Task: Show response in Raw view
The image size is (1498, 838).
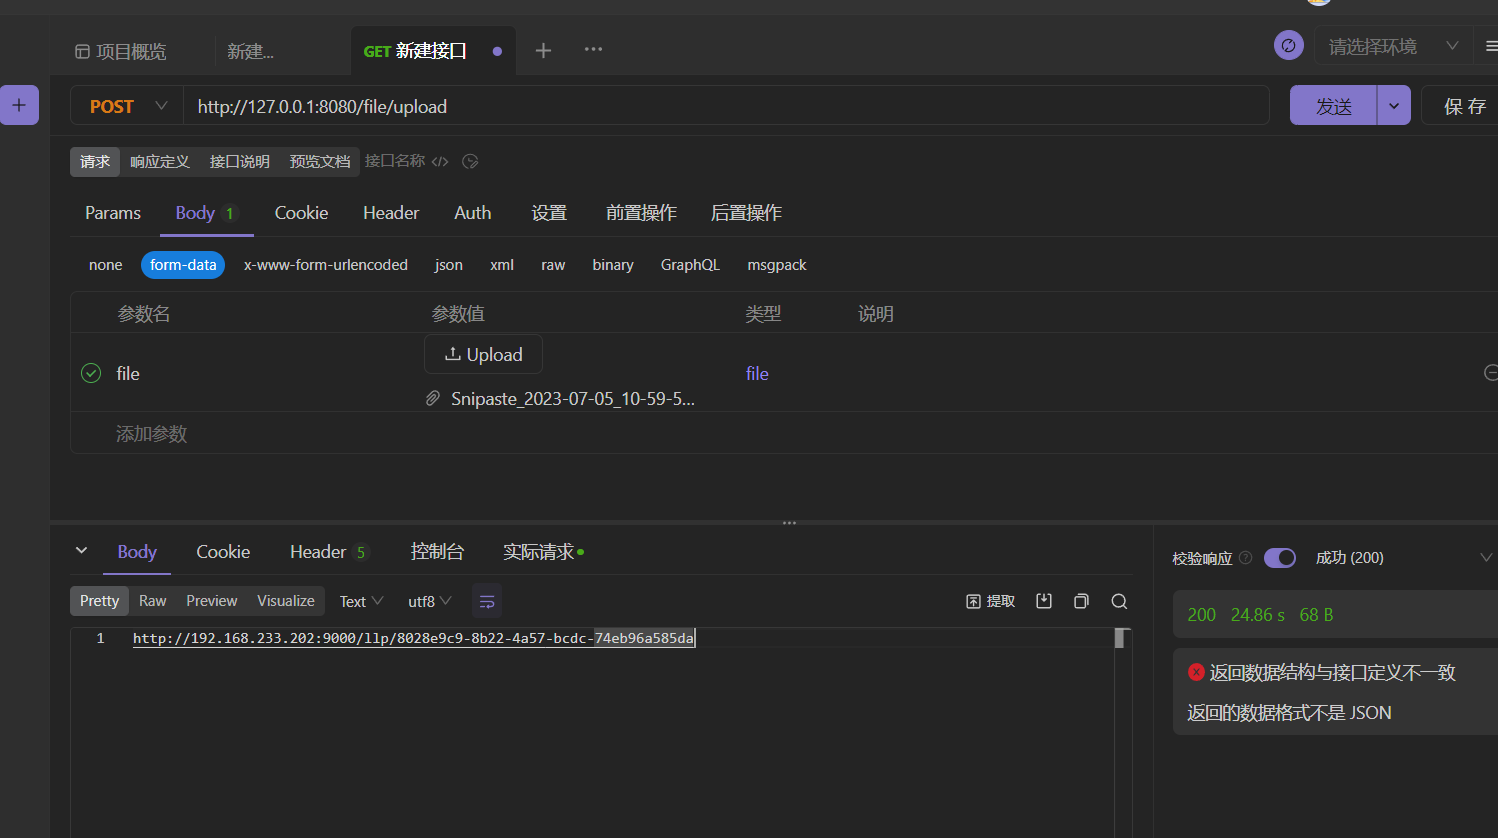Action: 152,601
